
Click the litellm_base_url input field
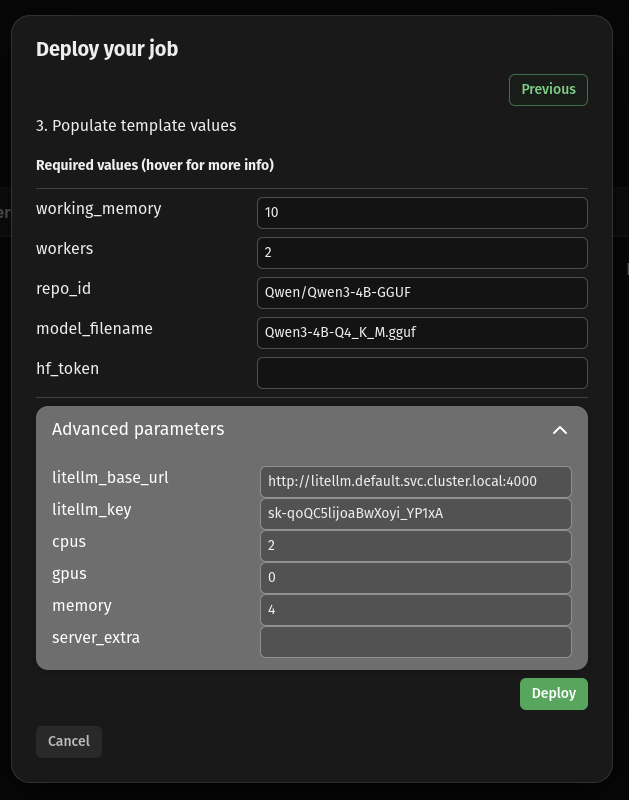(416, 481)
